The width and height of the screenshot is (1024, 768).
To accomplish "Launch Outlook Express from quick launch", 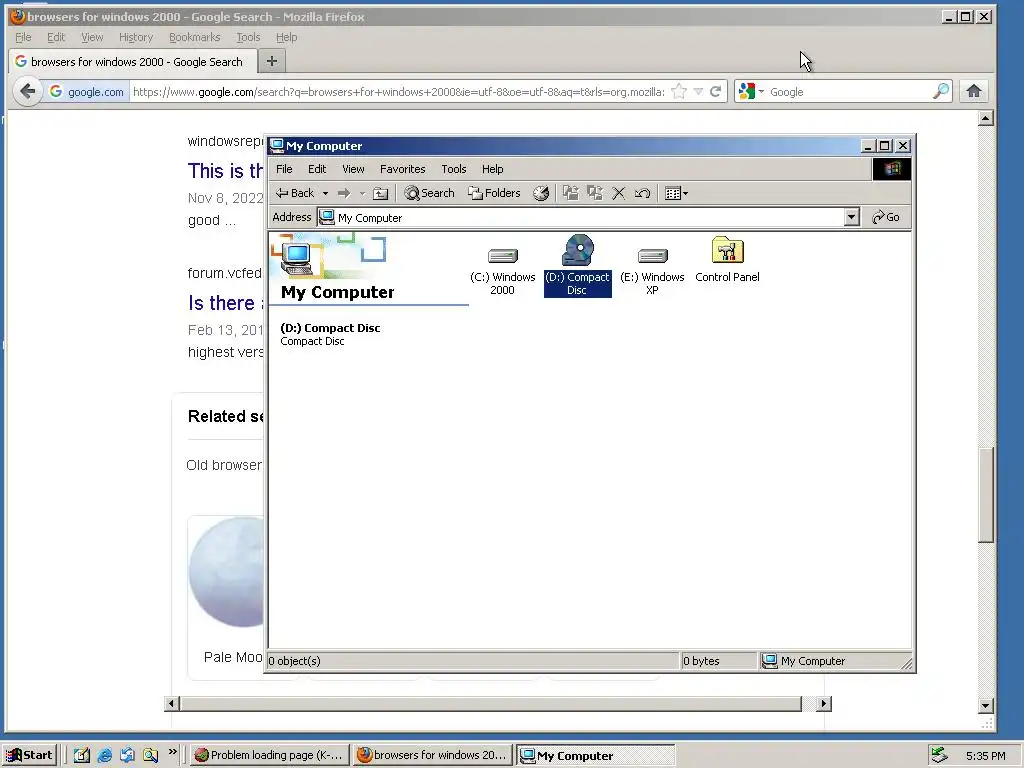I will [x=127, y=756].
